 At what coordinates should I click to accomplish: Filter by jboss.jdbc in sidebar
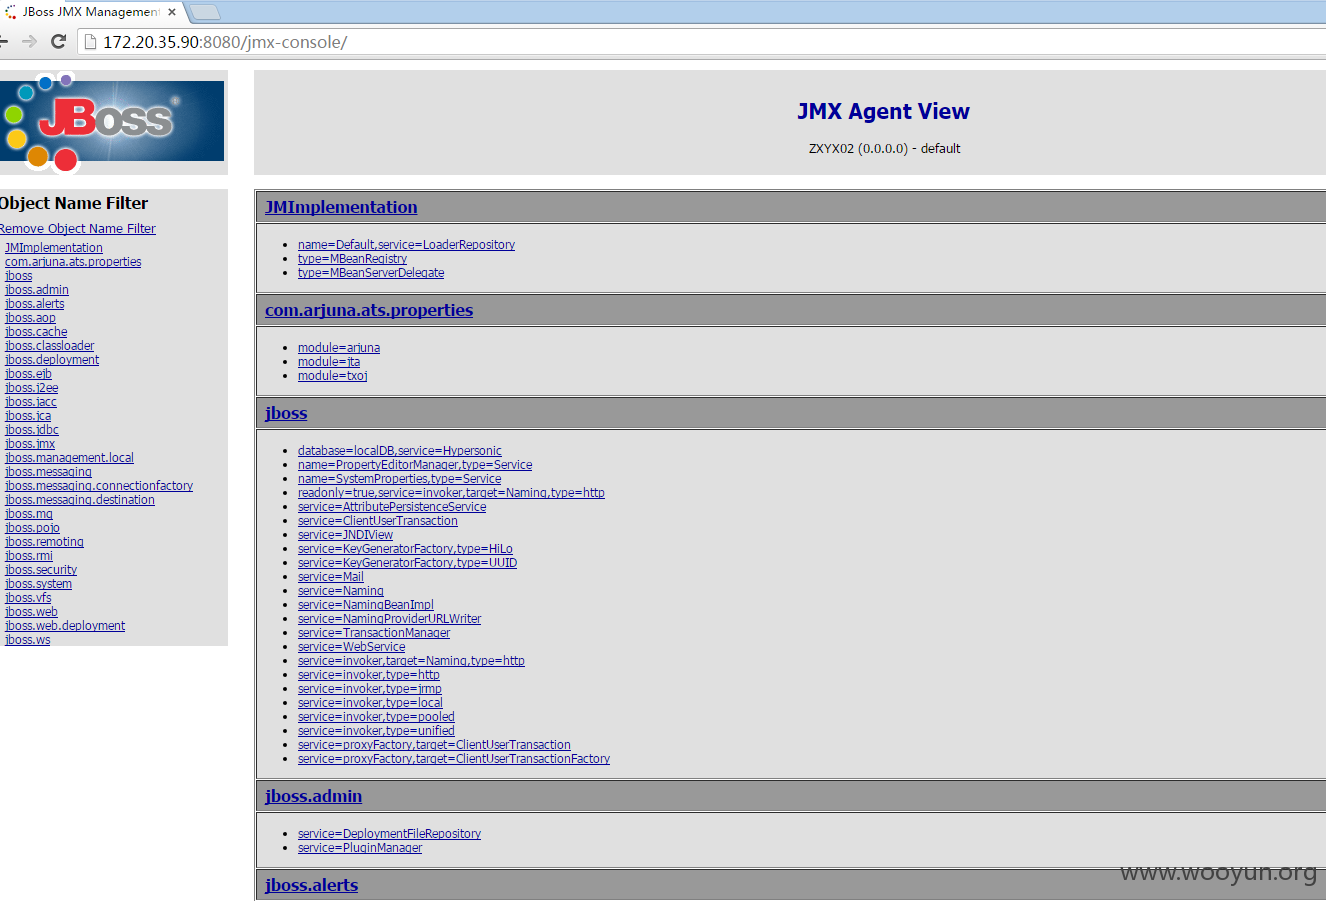[32, 430]
